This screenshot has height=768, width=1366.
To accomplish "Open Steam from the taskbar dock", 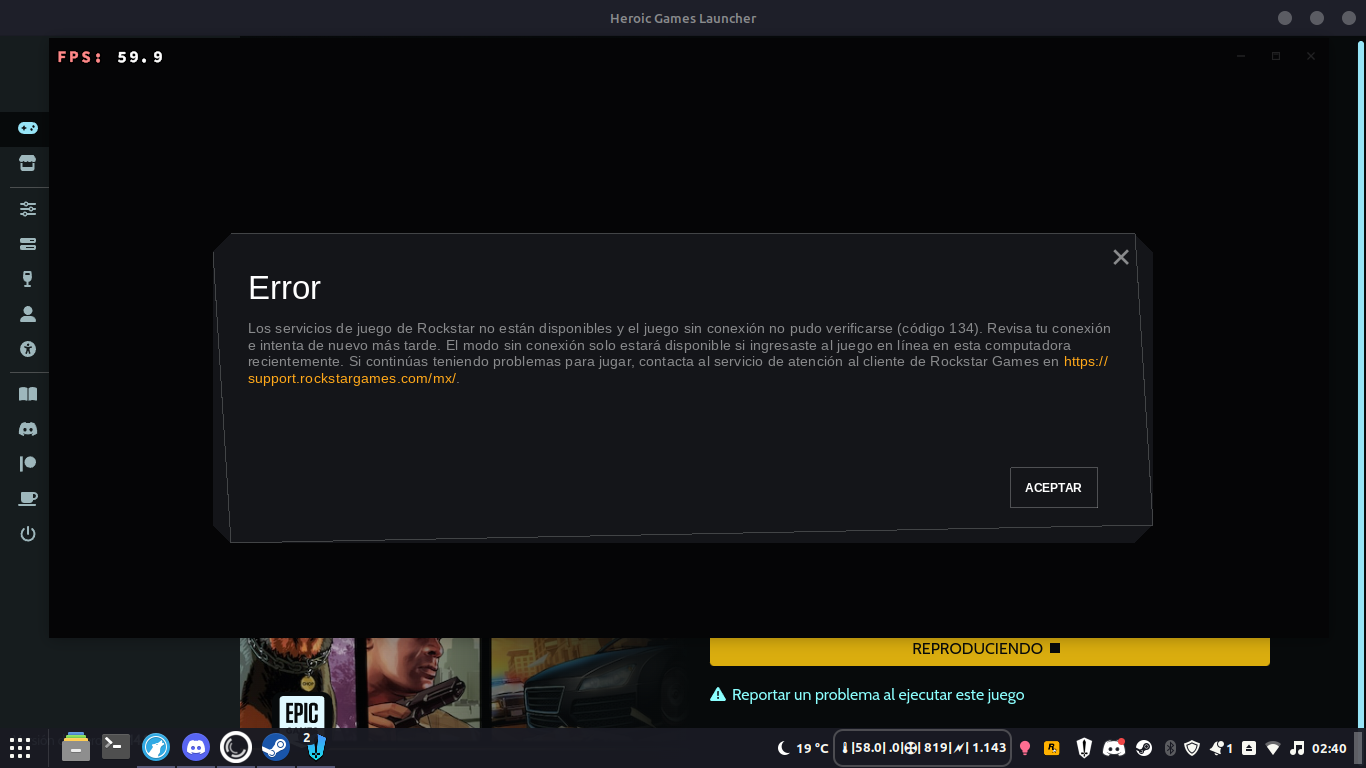I will point(276,747).
